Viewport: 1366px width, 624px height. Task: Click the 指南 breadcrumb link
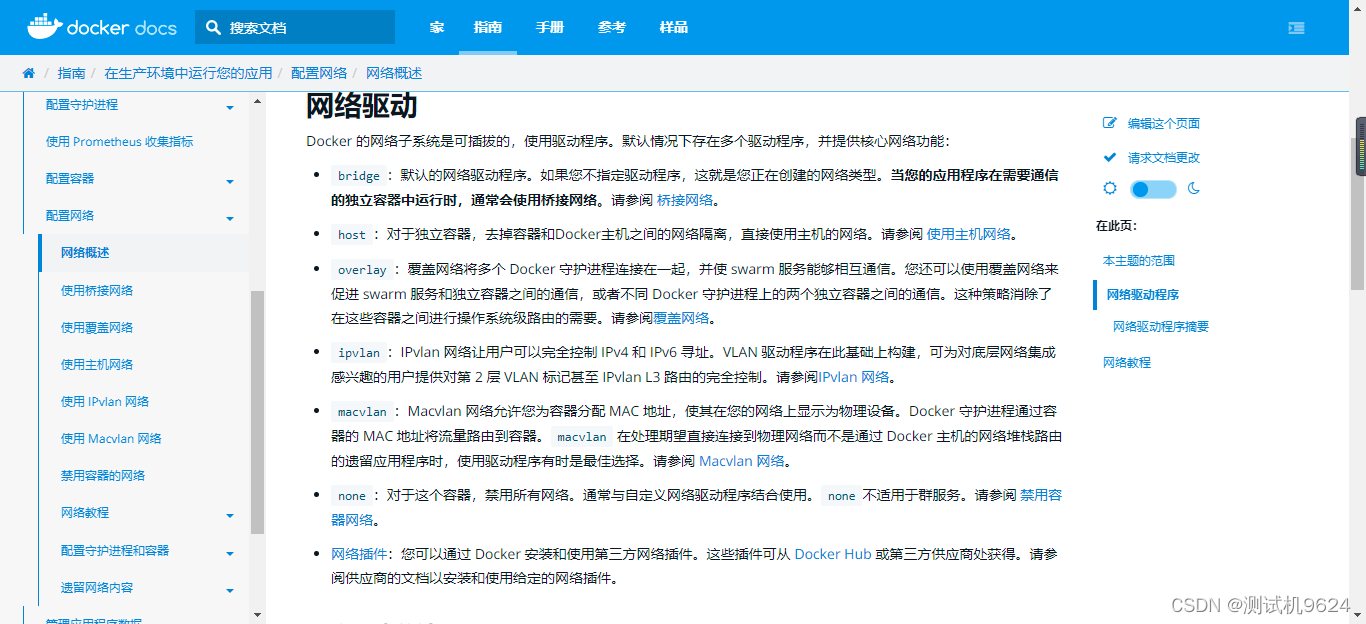coord(71,73)
